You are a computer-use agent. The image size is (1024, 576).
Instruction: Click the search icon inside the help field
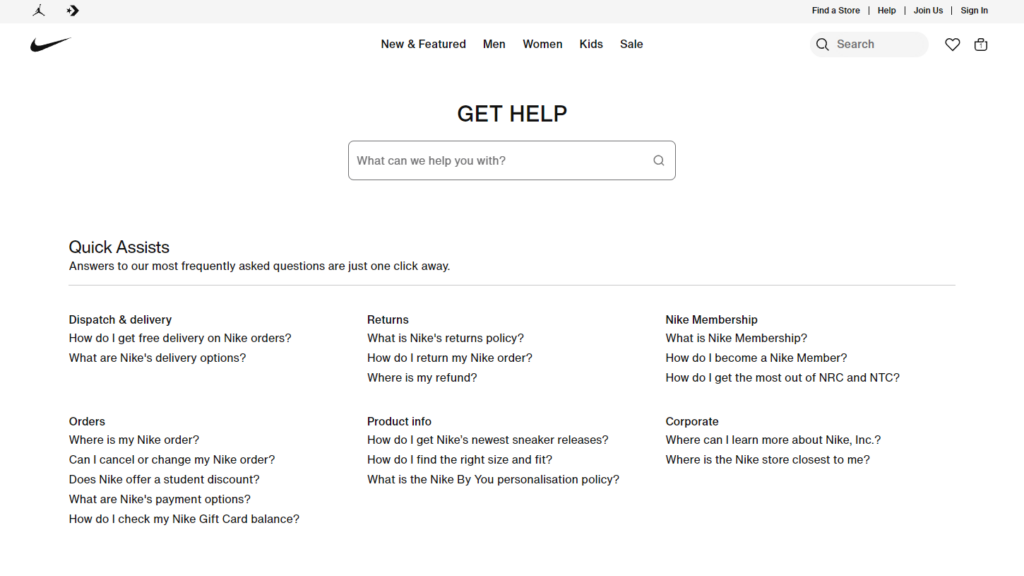(658, 160)
